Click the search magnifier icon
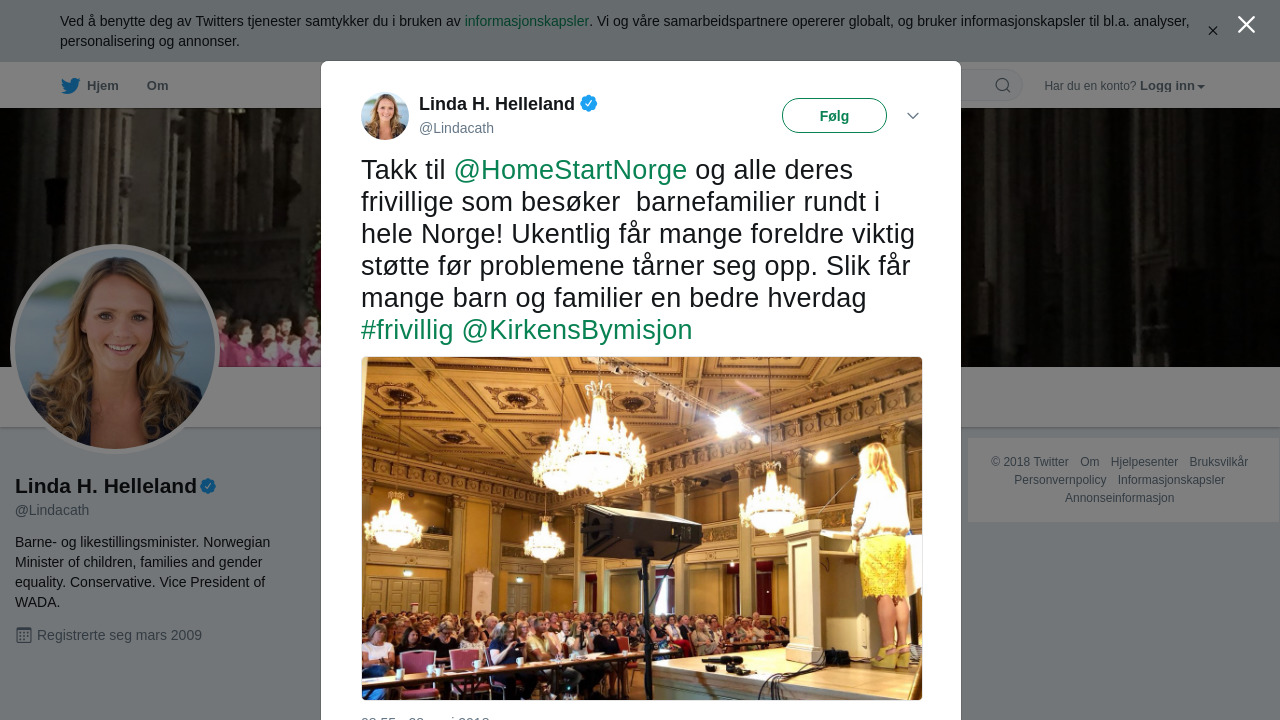This screenshot has height=720, width=1280. coord(1003,86)
